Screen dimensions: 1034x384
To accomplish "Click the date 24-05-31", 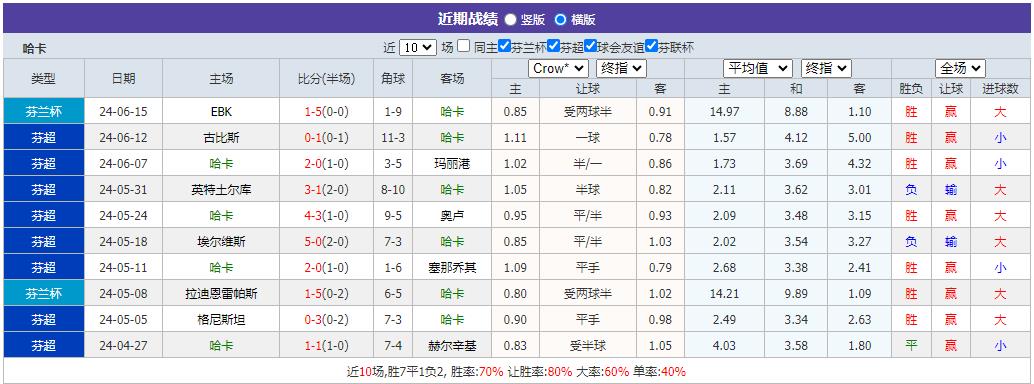I will pos(123,189).
